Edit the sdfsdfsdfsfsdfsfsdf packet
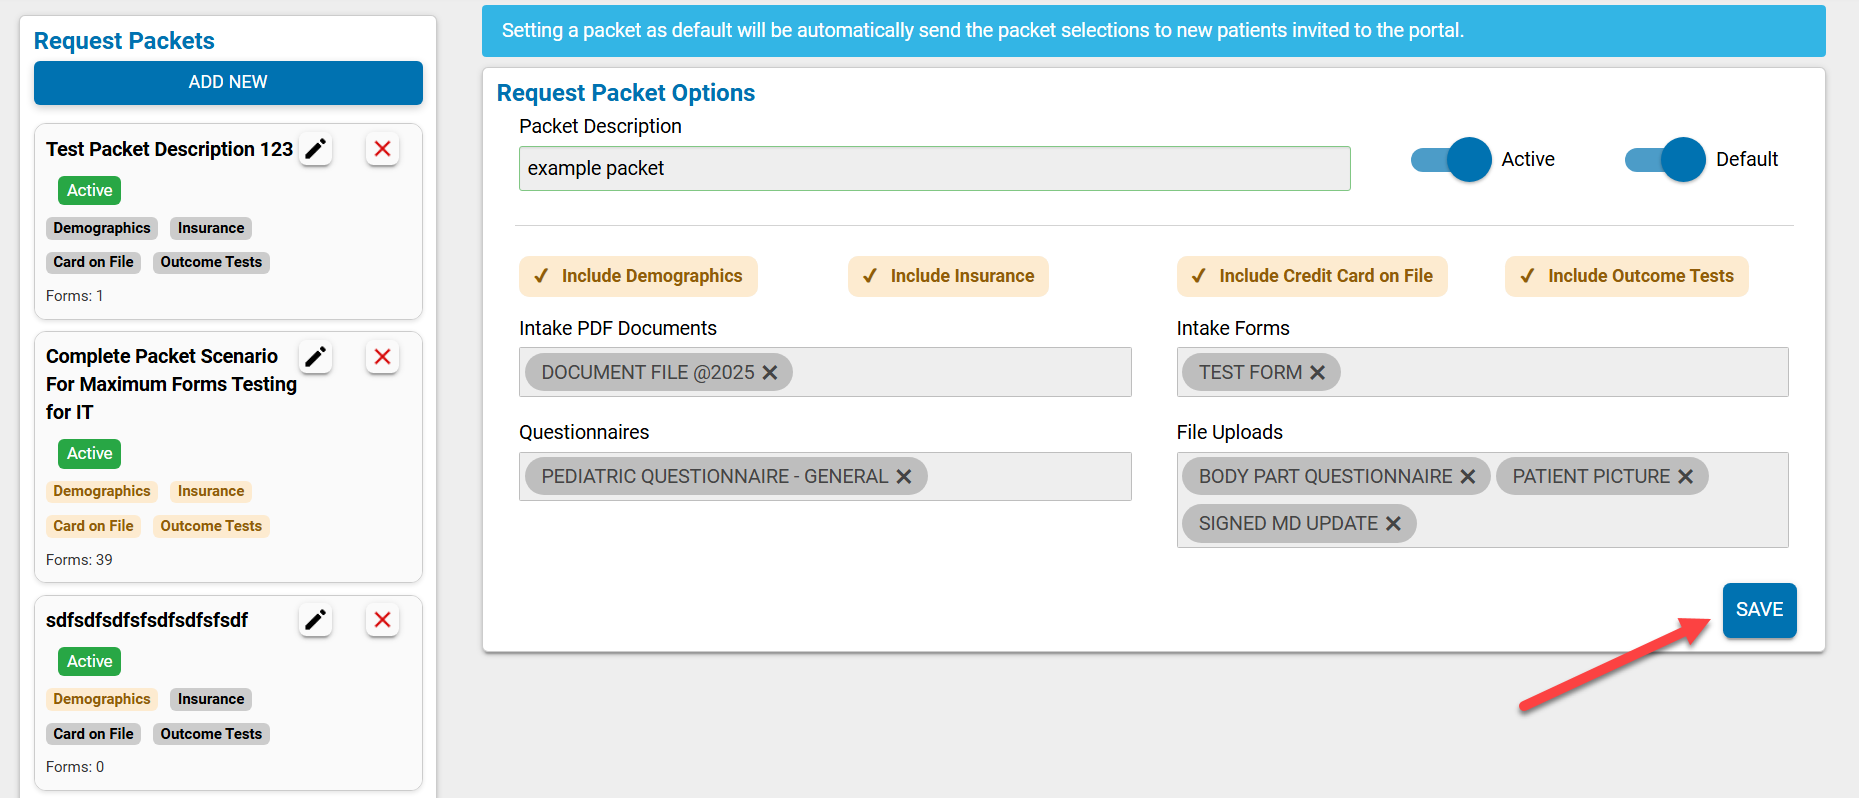1859x798 pixels. pyautogui.click(x=315, y=620)
